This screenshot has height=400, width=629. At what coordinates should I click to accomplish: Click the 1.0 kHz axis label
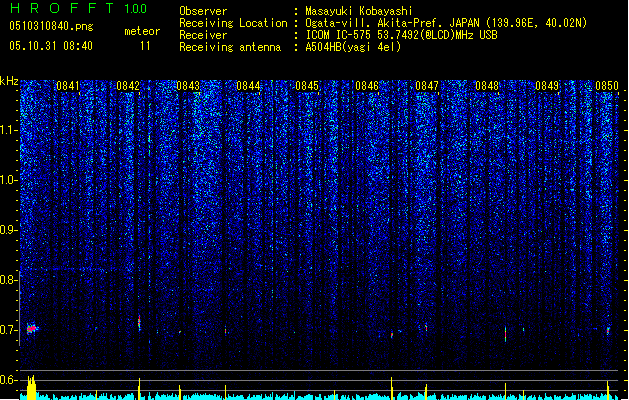(x=9, y=180)
